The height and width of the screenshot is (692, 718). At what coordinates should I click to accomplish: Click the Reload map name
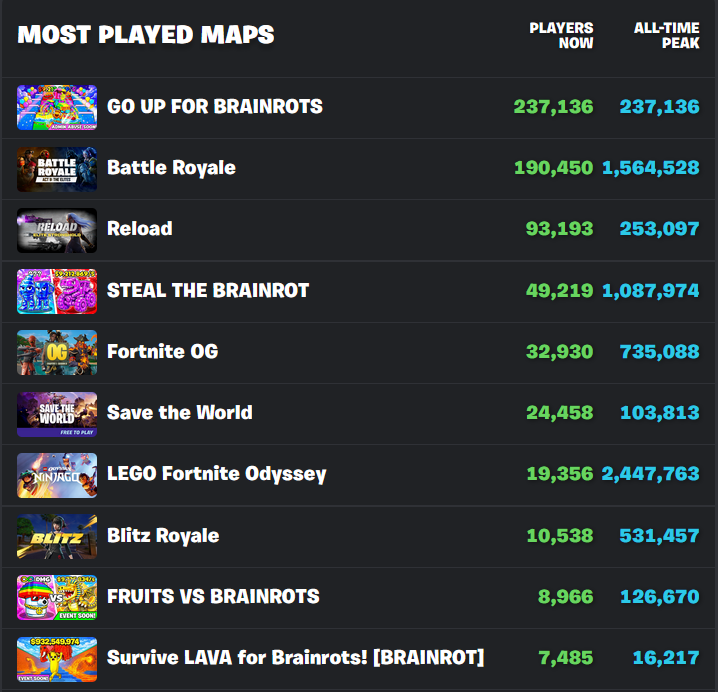pos(140,229)
